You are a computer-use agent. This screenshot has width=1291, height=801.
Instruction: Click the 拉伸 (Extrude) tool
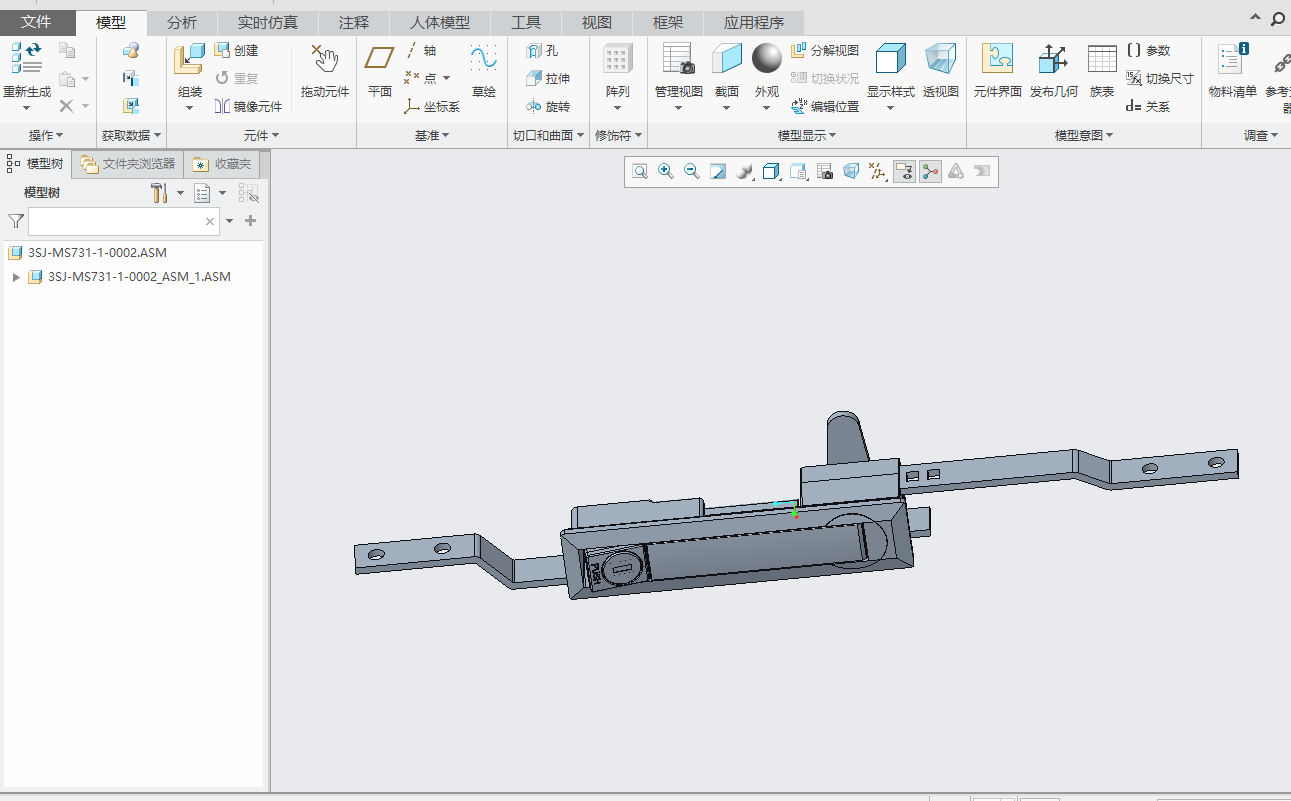[x=548, y=79]
